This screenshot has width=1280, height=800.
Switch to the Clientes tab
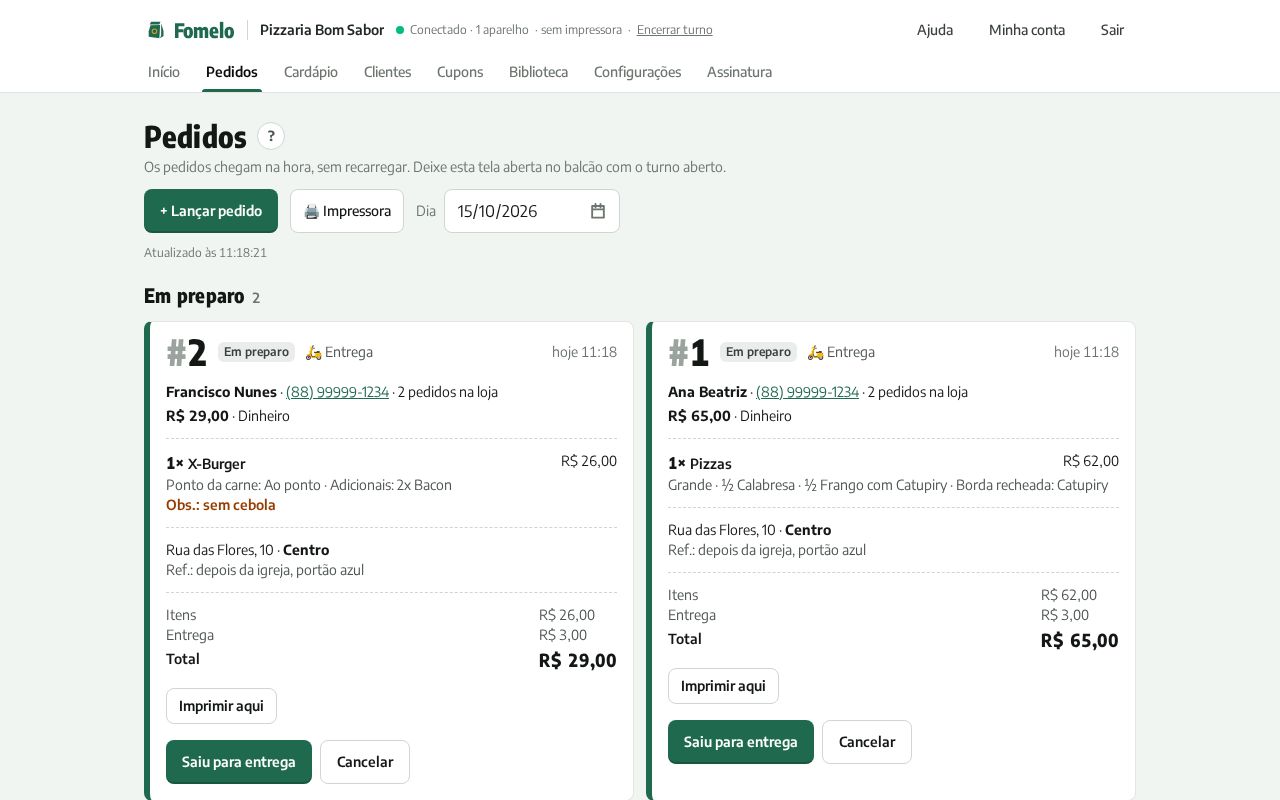click(x=388, y=72)
